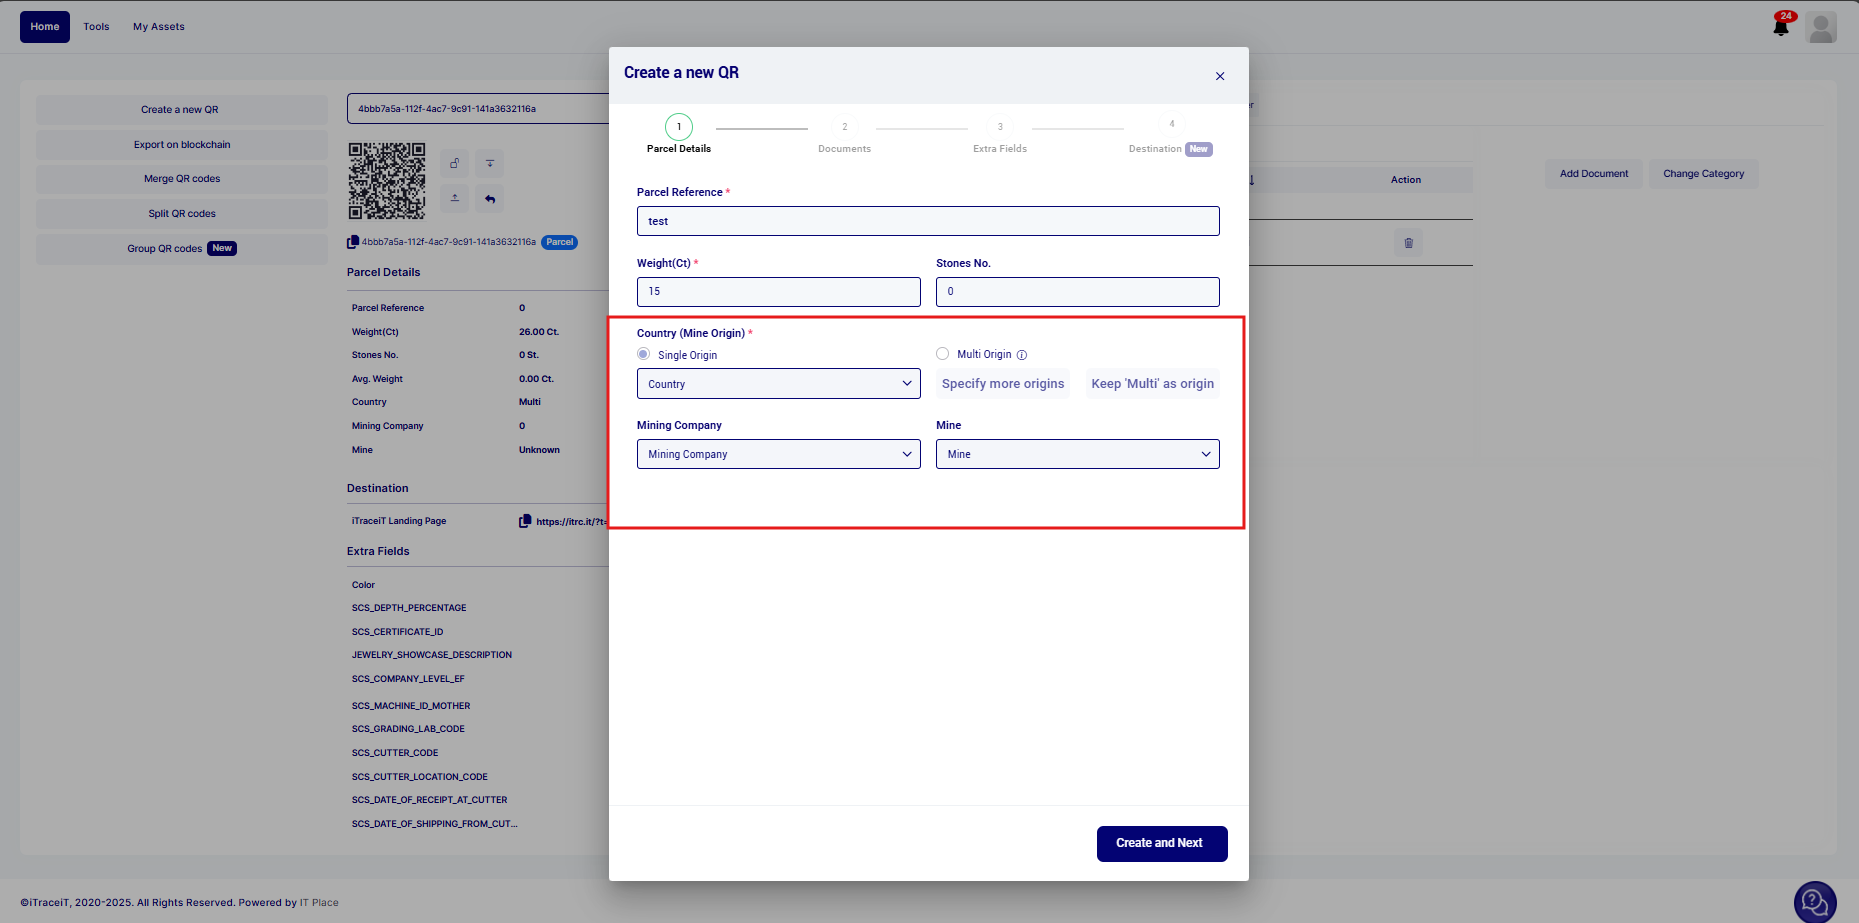Go to My Assets in navigation
Viewport: 1859px width, 923px height.
pos(159,27)
